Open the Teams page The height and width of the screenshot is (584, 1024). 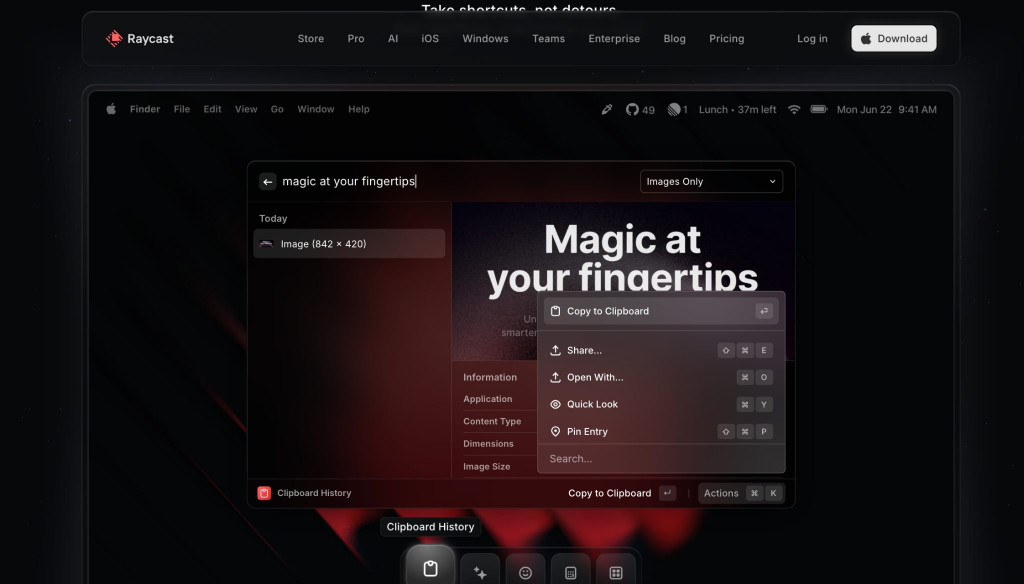549,39
